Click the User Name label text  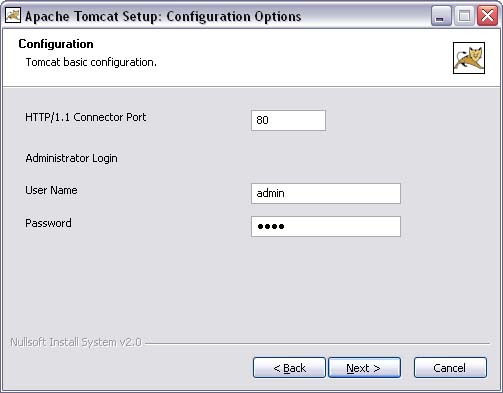point(51,190)
